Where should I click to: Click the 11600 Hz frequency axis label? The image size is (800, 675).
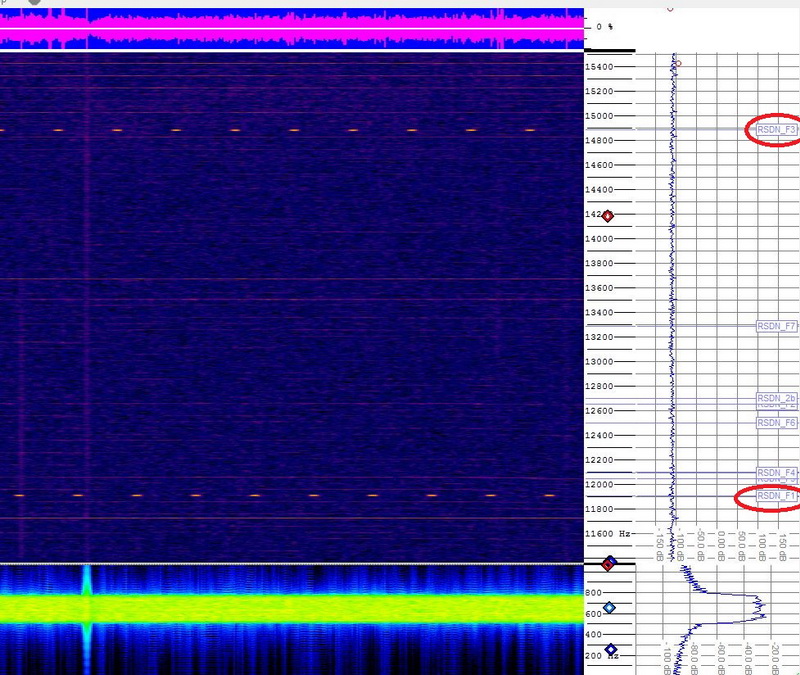coord(607,534)
